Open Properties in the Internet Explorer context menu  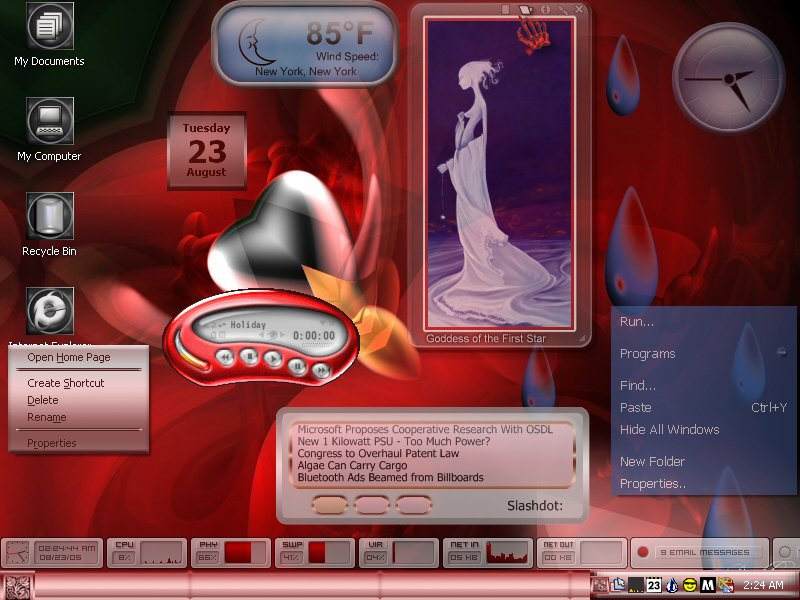click(52, 443)
